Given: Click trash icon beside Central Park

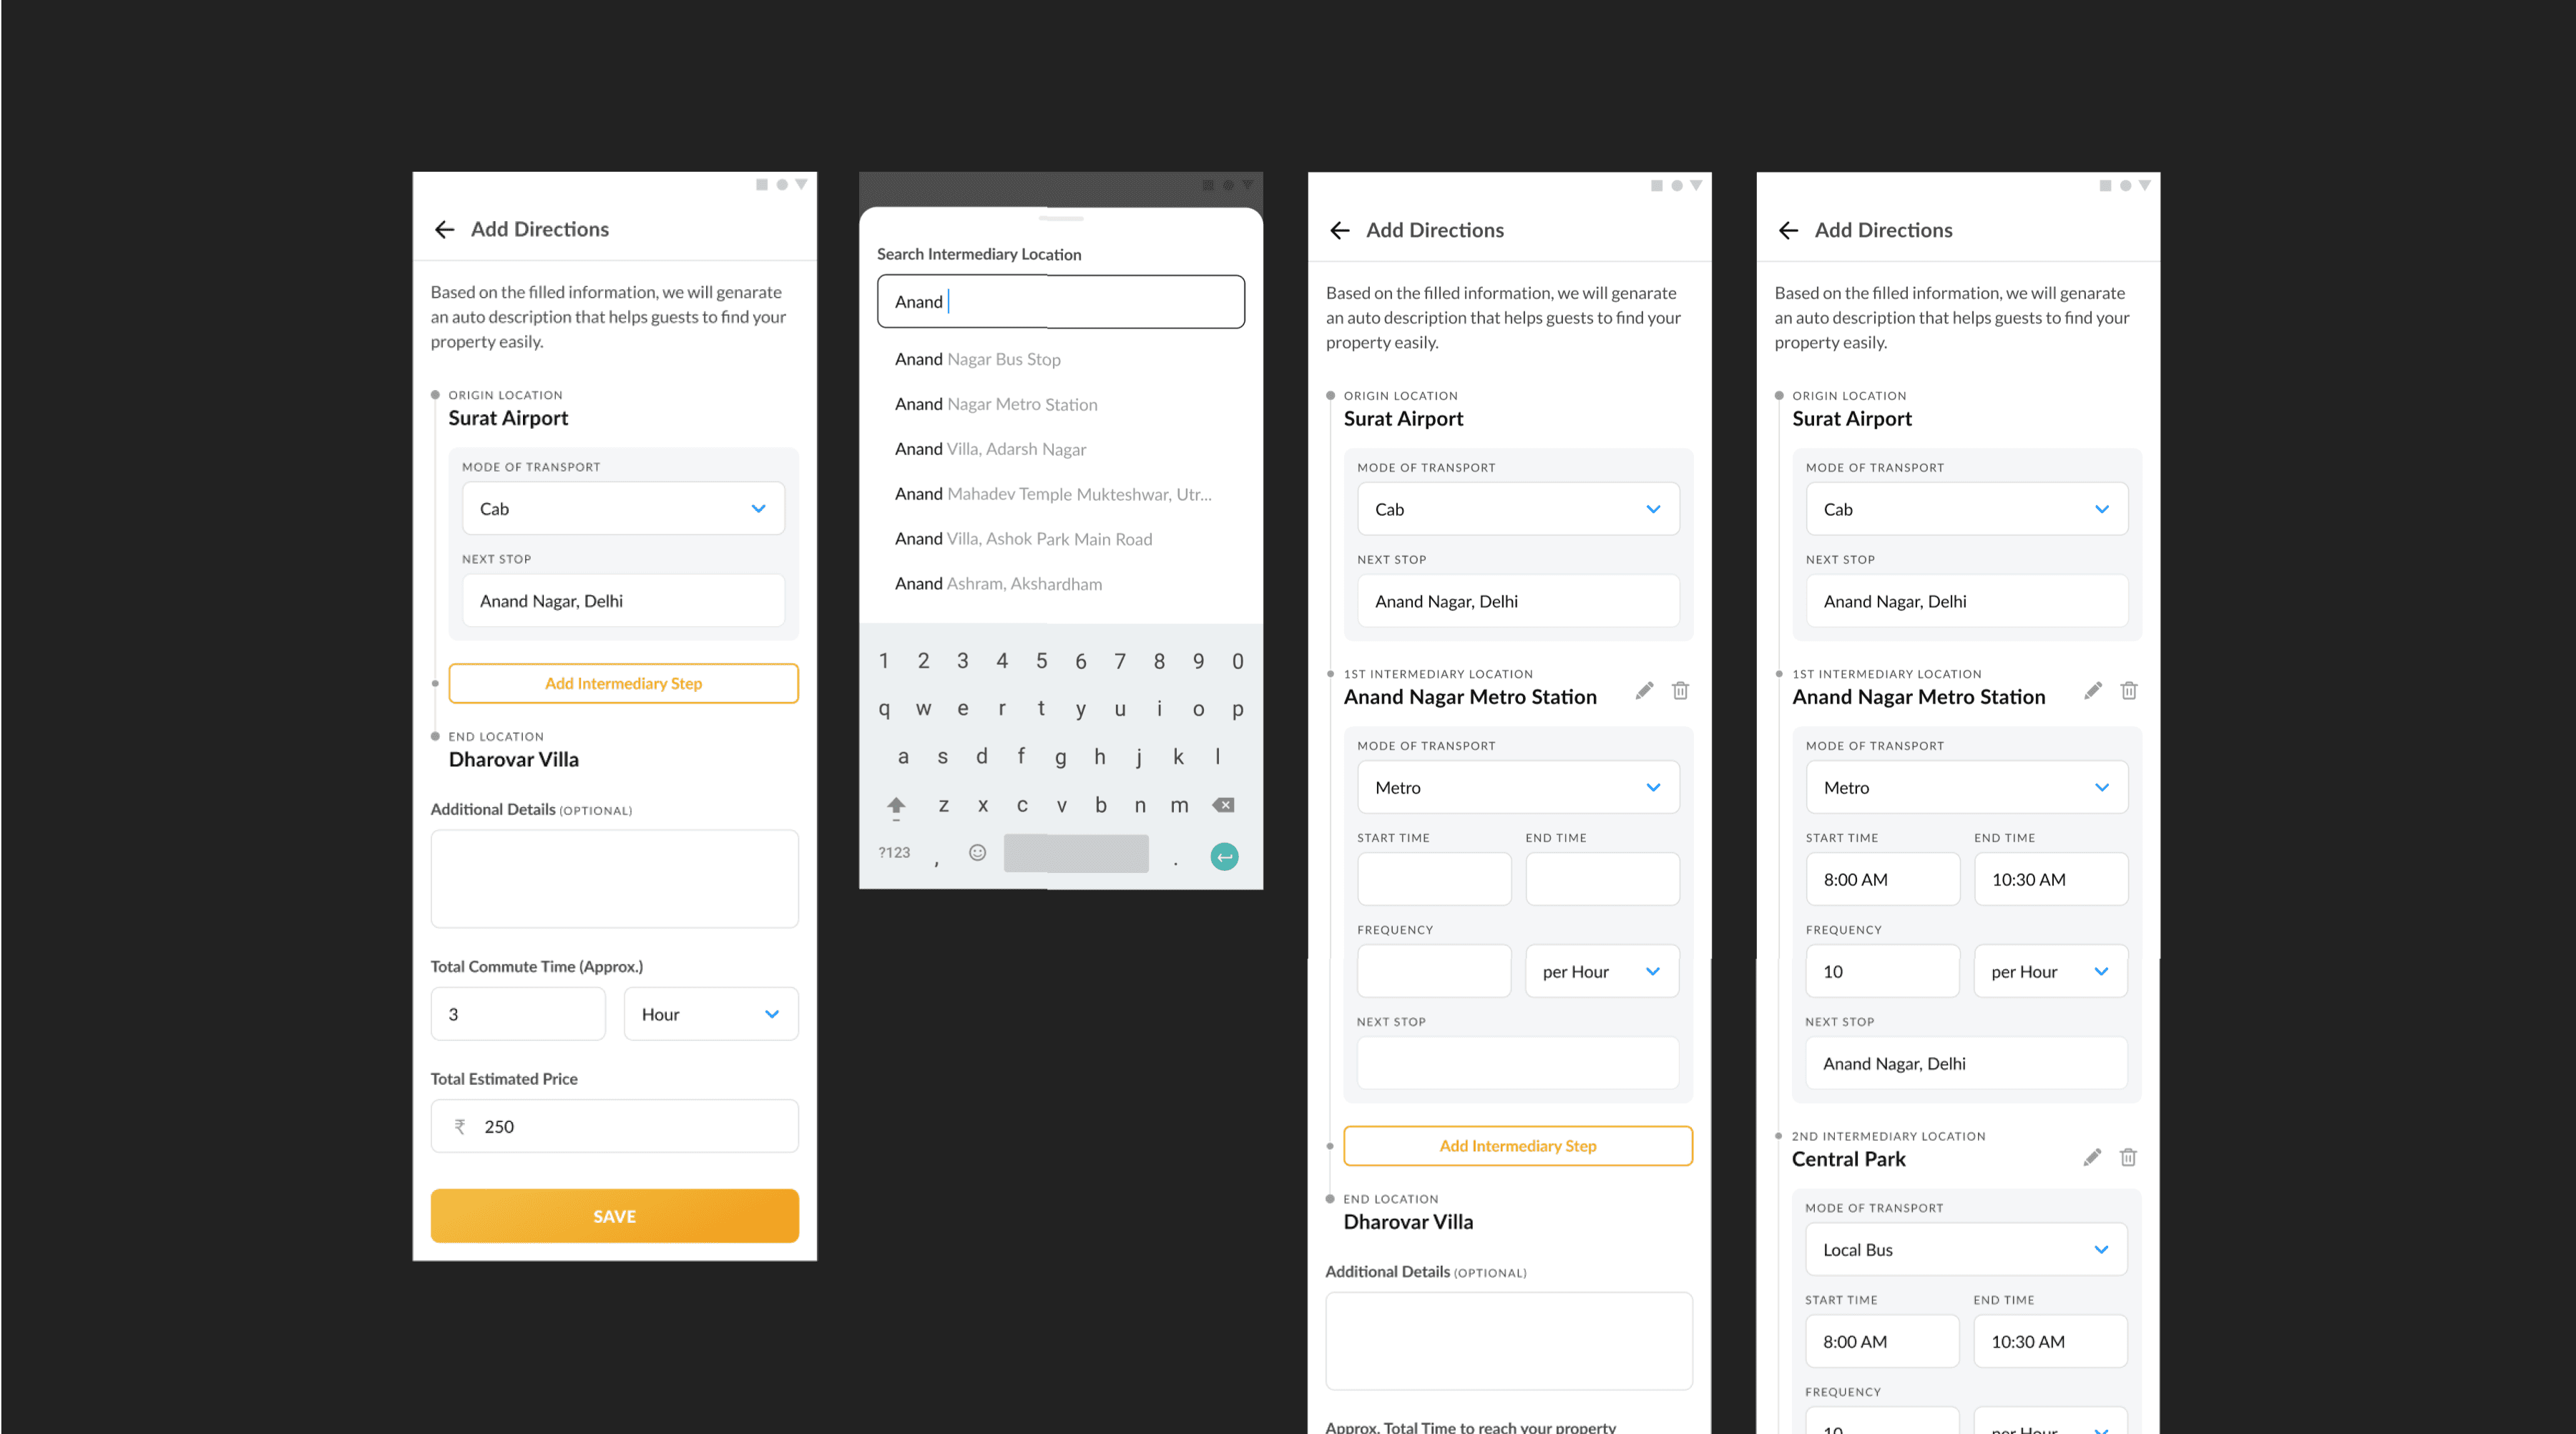Looking at the screenshot, I should coord(2128,1157).
